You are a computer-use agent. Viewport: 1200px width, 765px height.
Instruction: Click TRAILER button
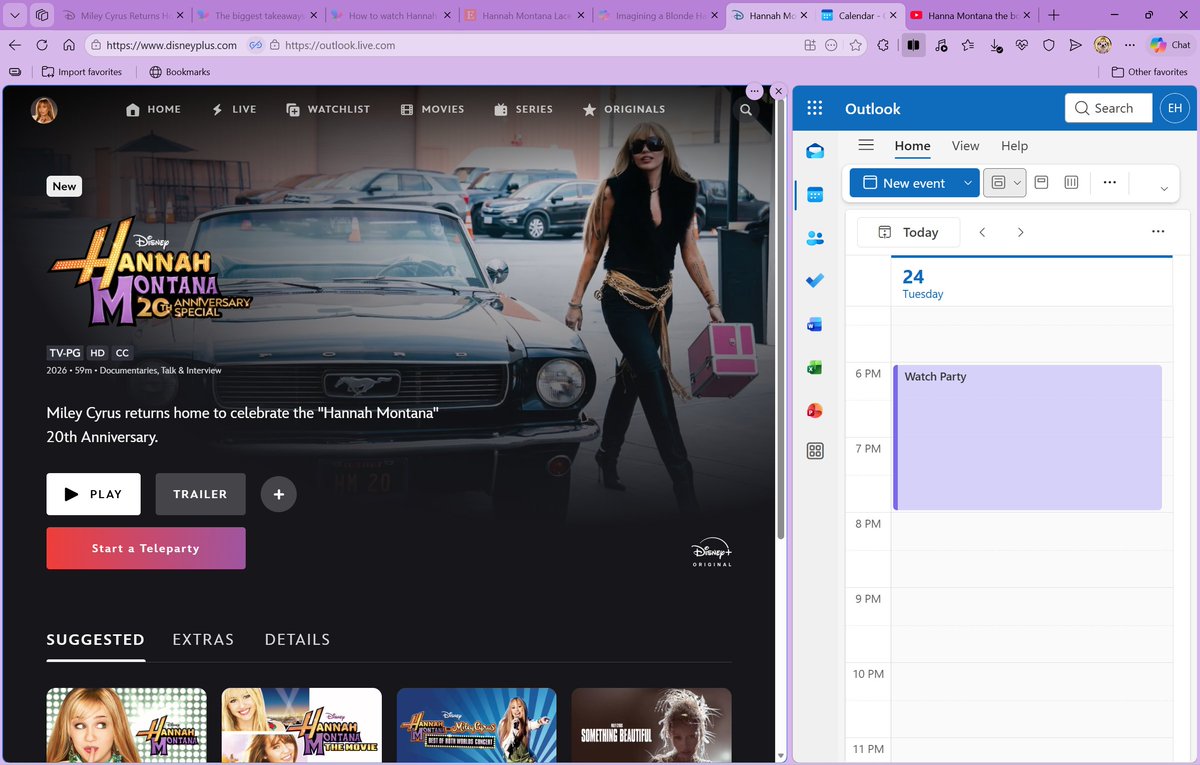click(200, 494)
